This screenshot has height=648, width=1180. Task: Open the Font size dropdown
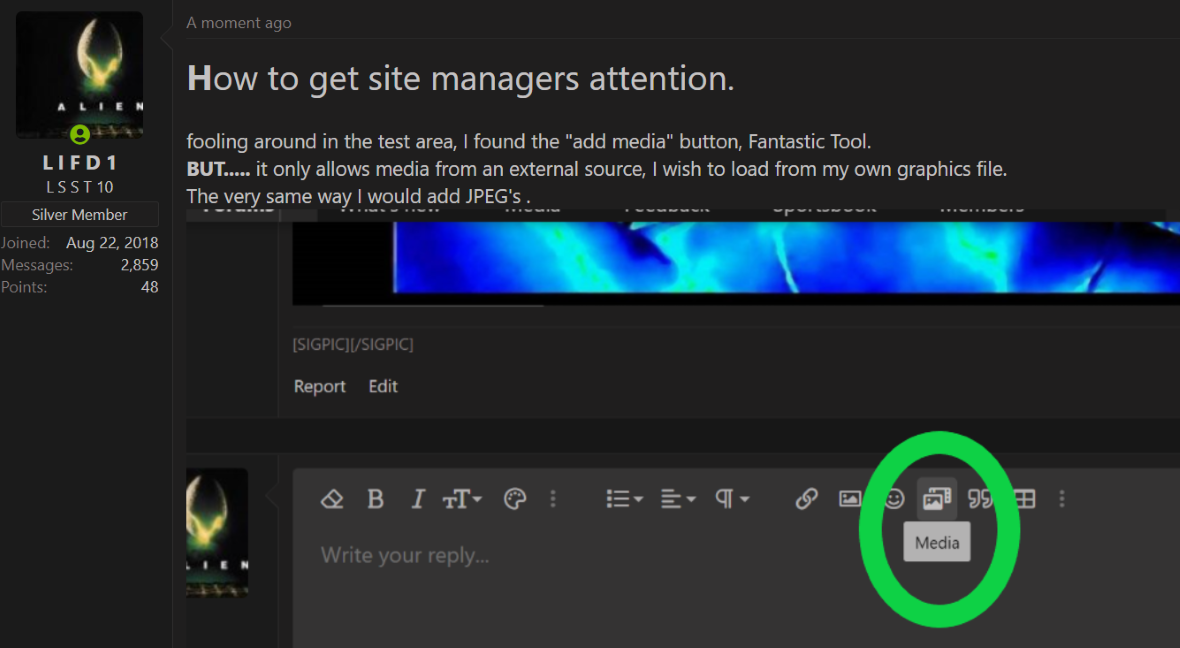[461, 499]
